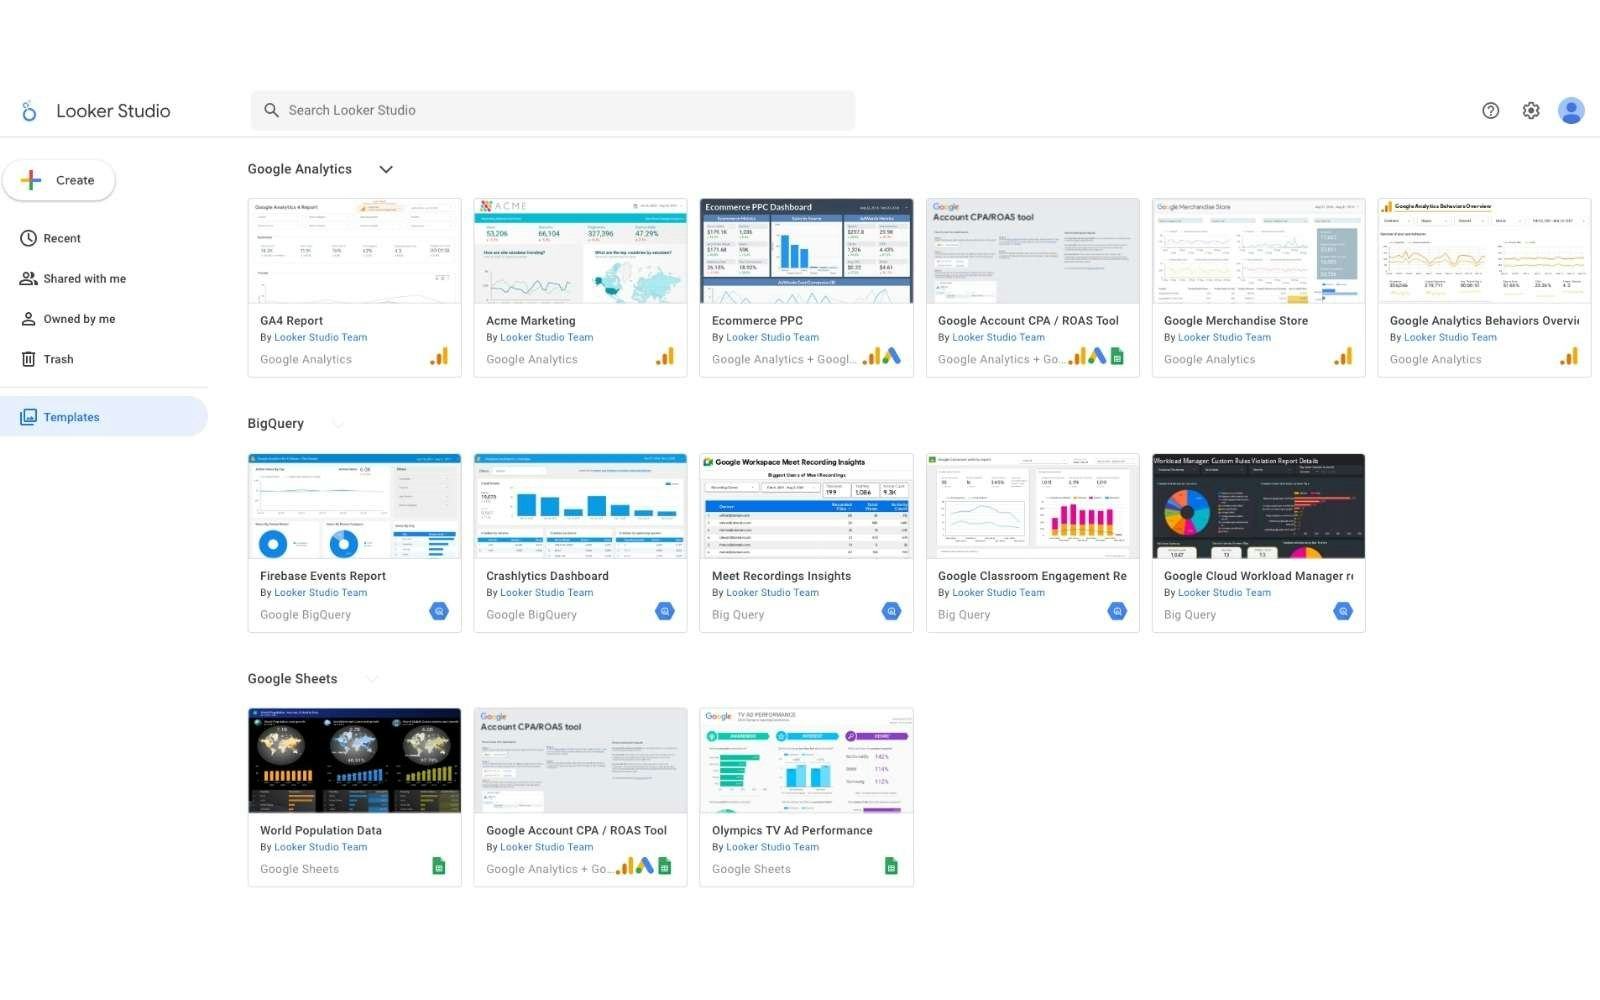The height and width of the screenshot is (1000, 1600).
Task: Click the Olympics TV Ad Performance title
Action: [x=792, y=831]
